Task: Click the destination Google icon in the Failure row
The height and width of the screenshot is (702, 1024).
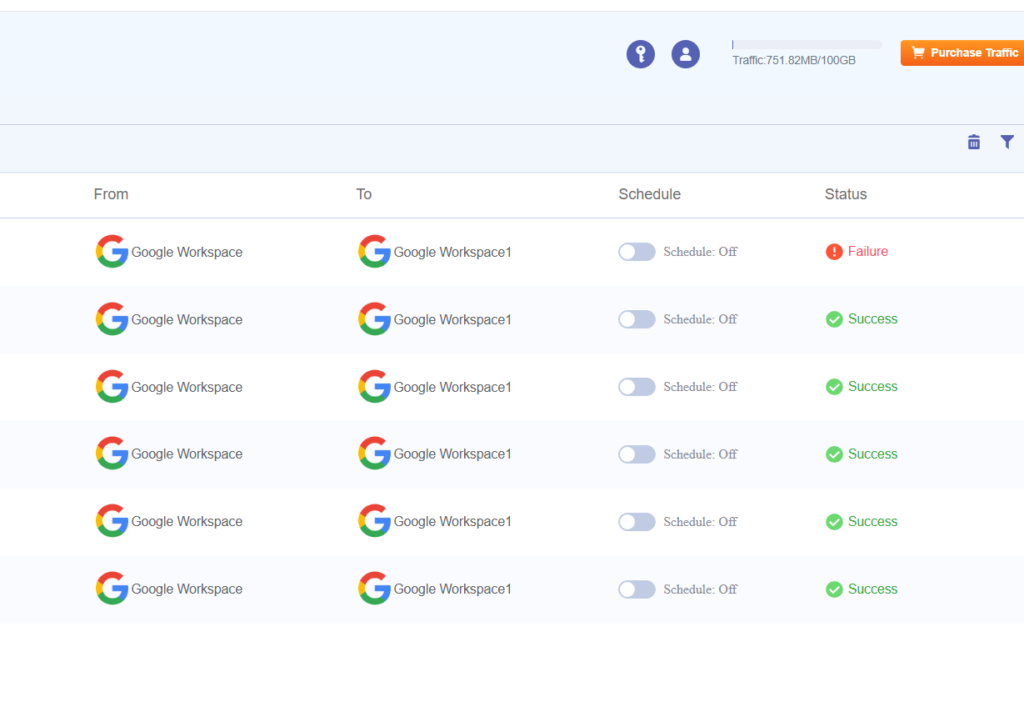Action: tap(374, 251)
